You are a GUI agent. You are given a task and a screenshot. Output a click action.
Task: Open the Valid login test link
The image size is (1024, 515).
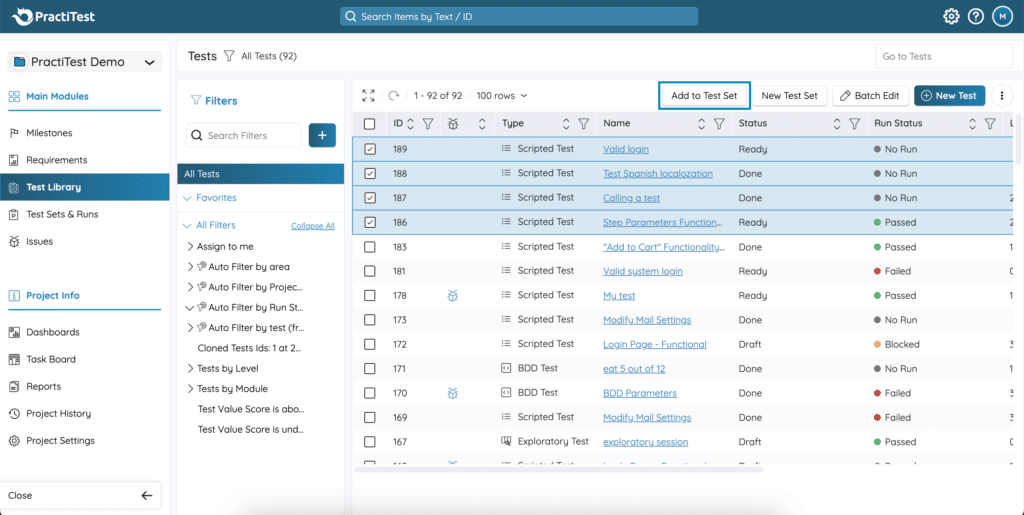point(625,149)
